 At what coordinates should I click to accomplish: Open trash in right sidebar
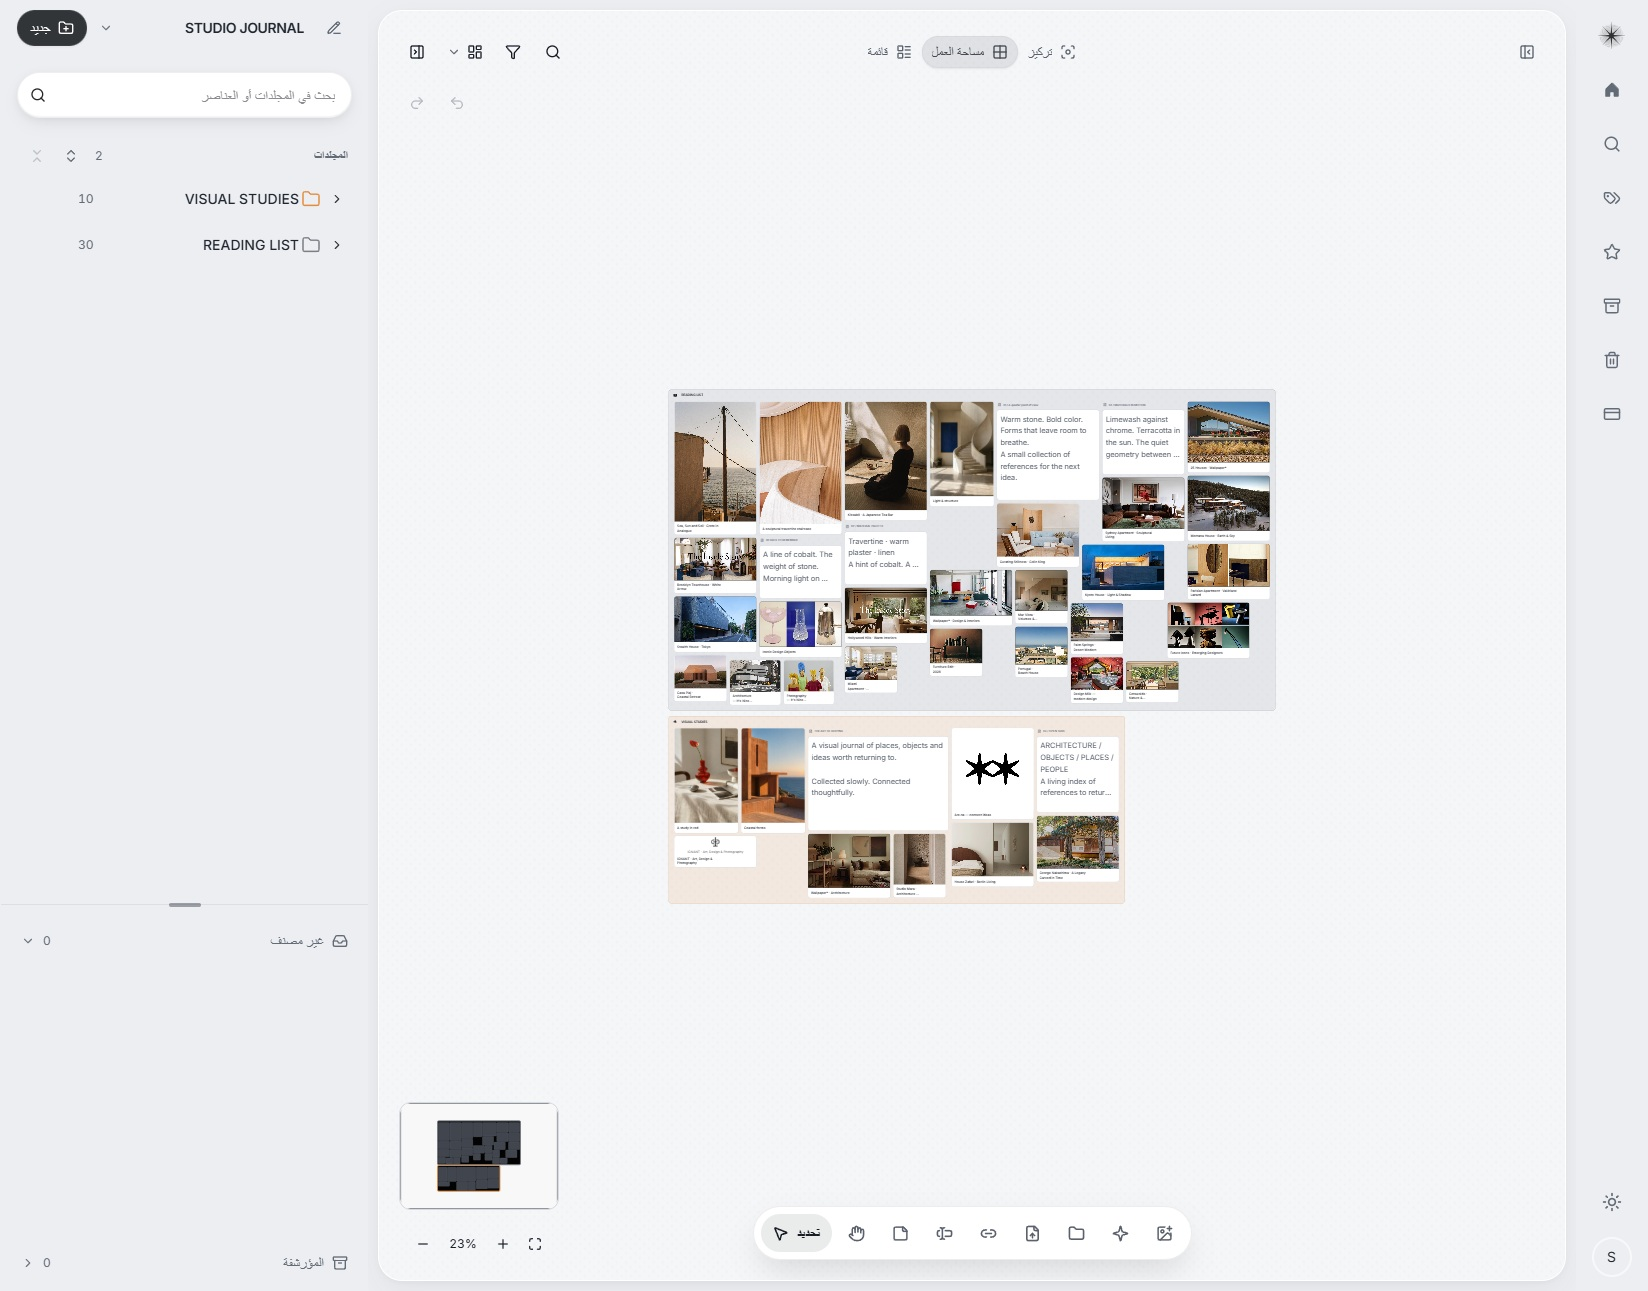coord(1612,360)
